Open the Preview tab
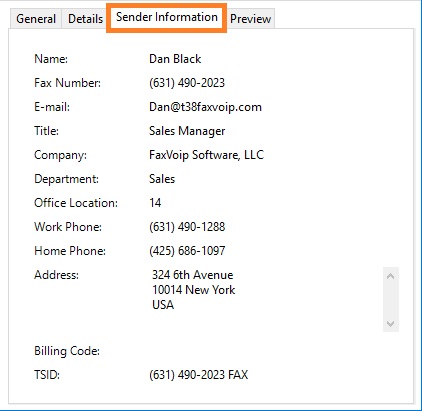 tap(250, 19)
